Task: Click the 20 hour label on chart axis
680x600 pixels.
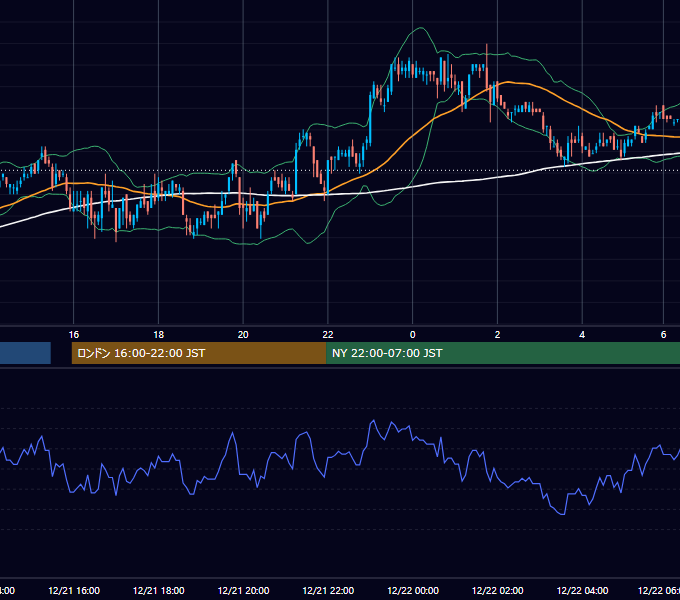Action: coord(243,335)
